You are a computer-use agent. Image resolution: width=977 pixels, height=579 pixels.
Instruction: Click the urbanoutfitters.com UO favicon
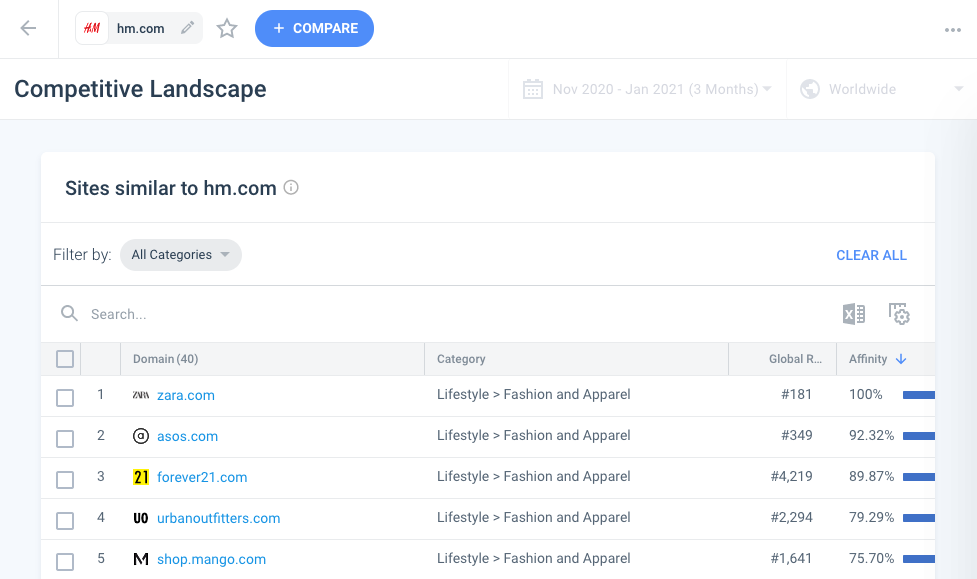[141, 518]
